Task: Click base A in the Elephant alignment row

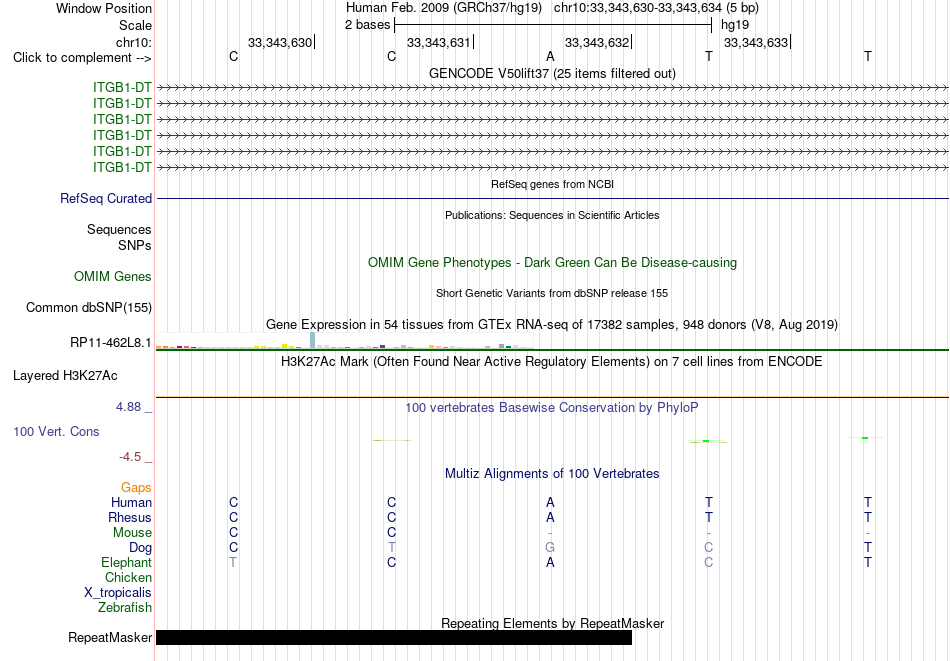Action: point(550,562)
